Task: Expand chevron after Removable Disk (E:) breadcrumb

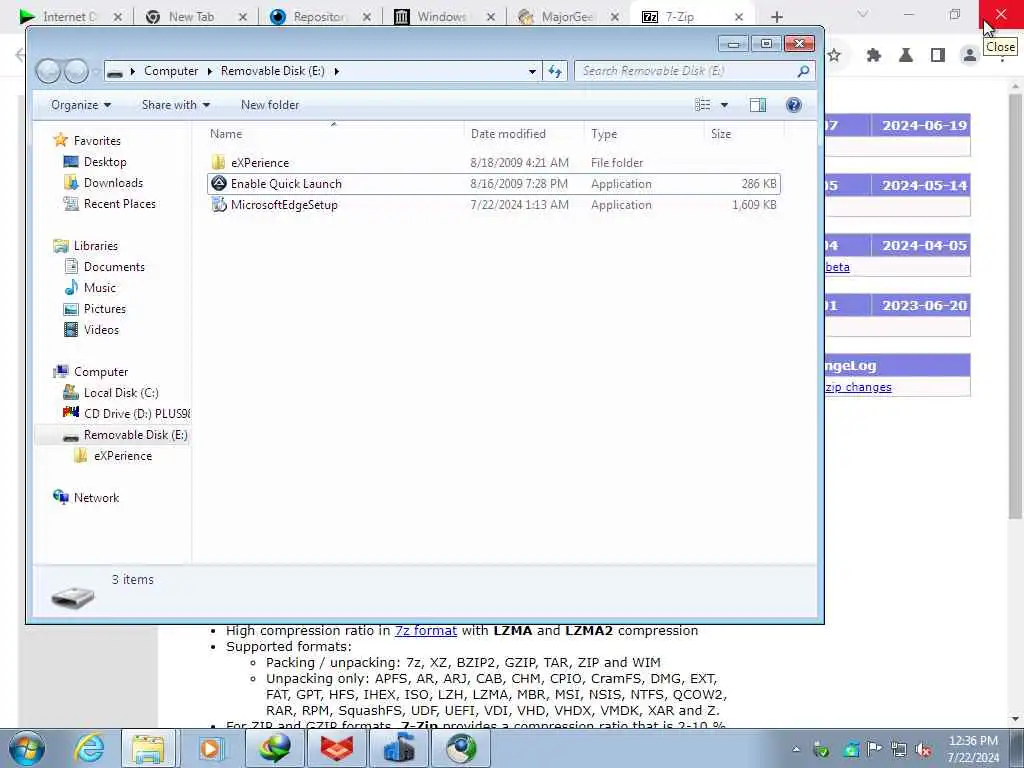Action: pyautogui.click(x=336, y=71)
